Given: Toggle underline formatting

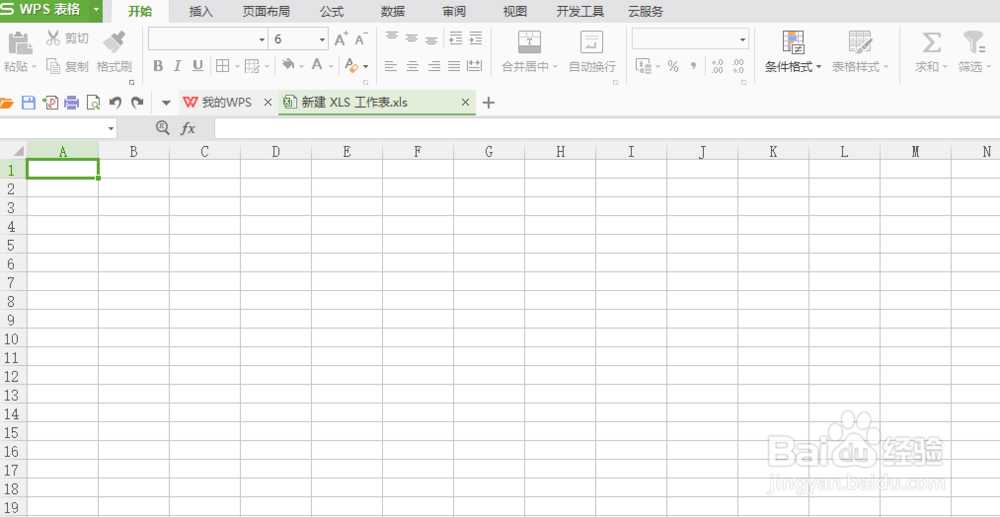Looking at the screenshot, I should click(x=198, y=66).
